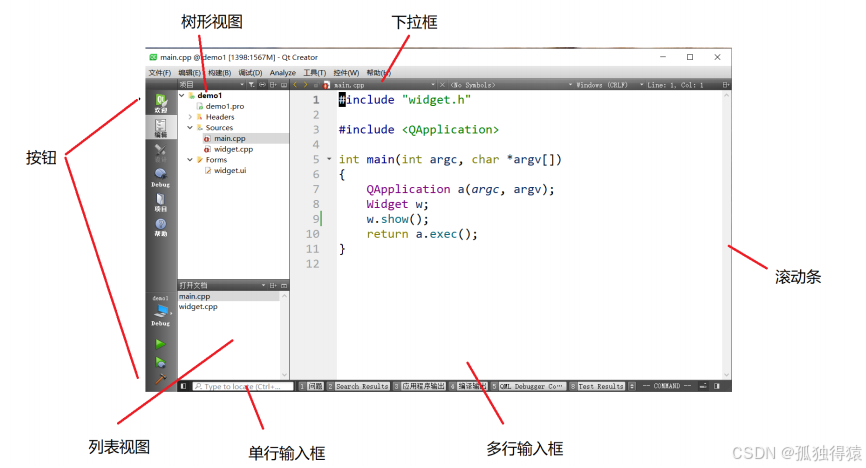Close the main.cpp document with X
This screenshot has height=468, width=866.
(x=442, y=85)
